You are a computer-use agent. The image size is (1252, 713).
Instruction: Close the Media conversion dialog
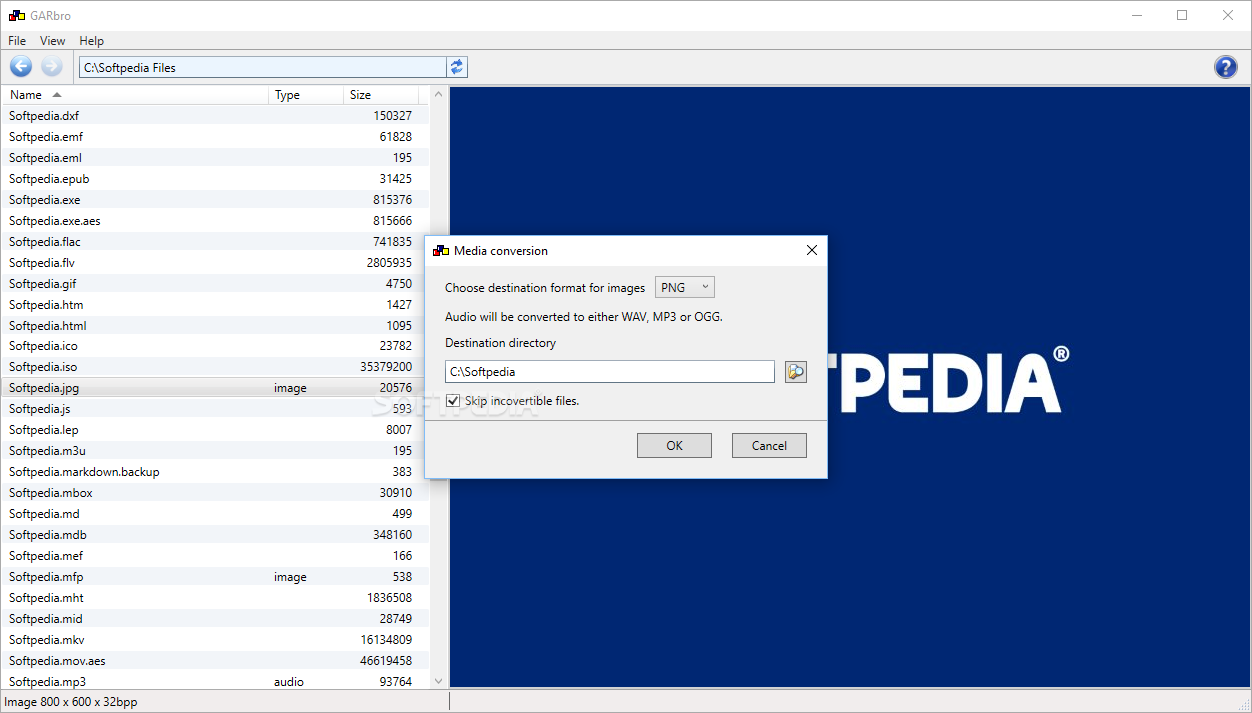click(812, 251)
